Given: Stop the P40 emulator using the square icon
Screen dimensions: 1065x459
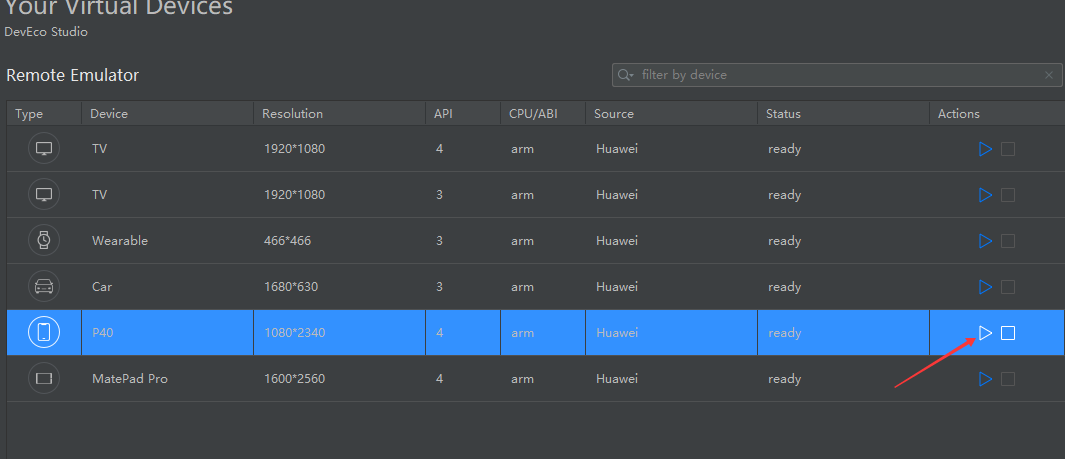Looking at the screenshot, I should point(1008,333).
